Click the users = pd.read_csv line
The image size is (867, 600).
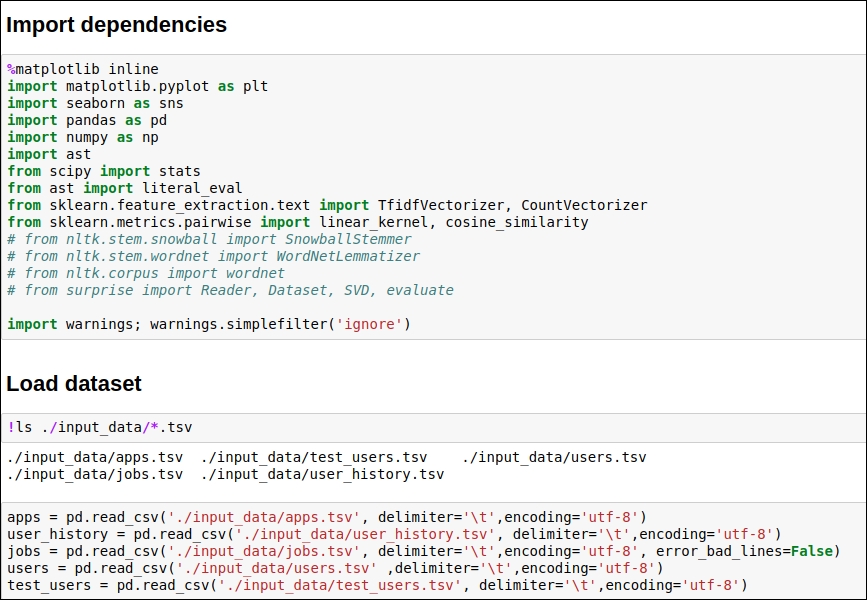coord(335,568)
